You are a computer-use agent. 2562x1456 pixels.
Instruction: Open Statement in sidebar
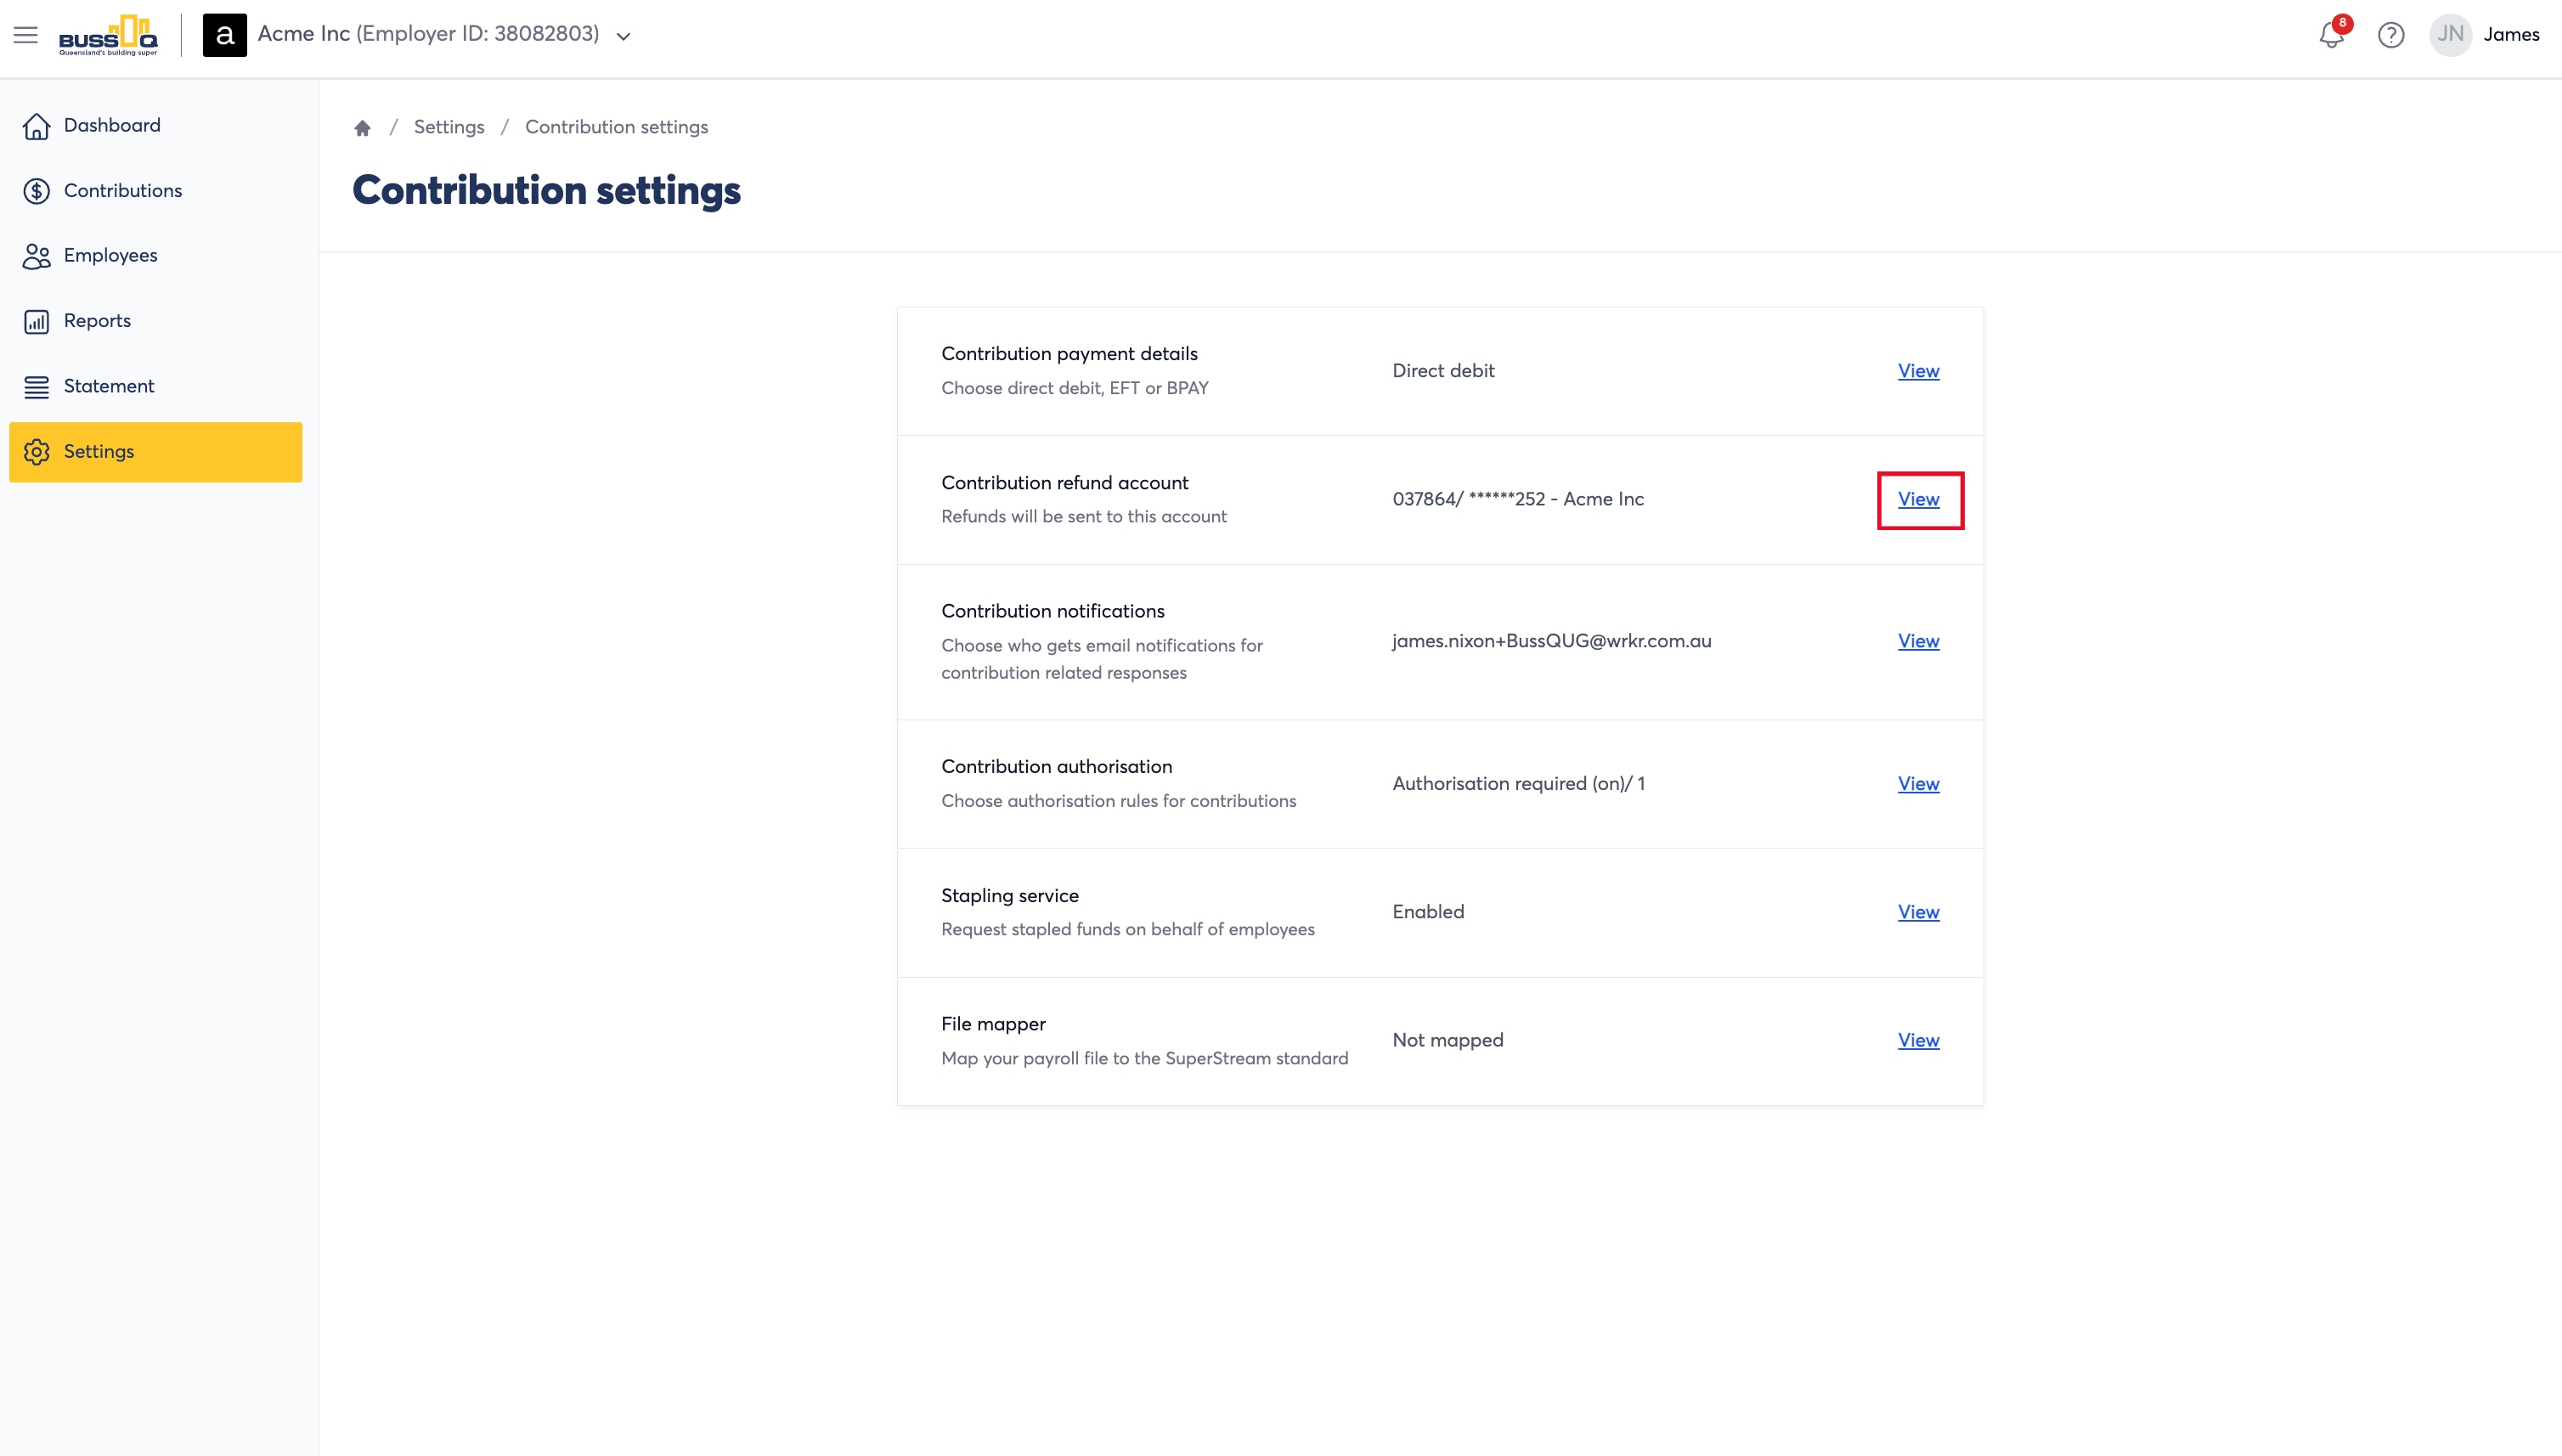156,387
